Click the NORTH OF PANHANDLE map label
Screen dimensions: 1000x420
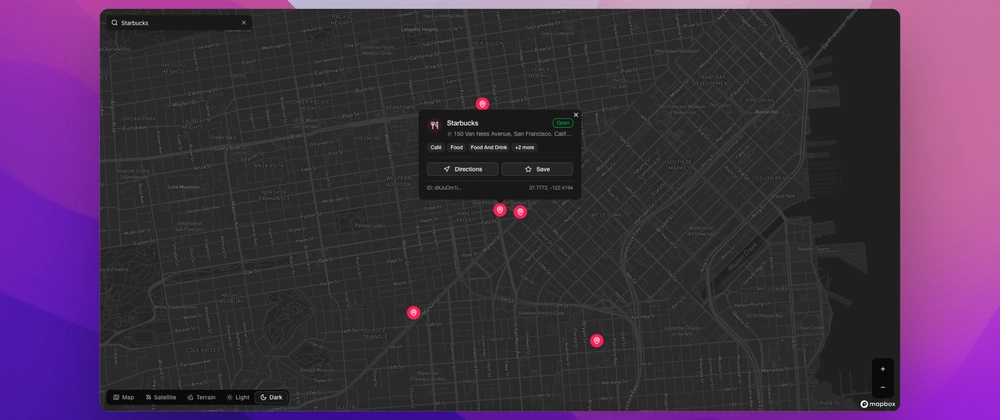click(275, 195)
